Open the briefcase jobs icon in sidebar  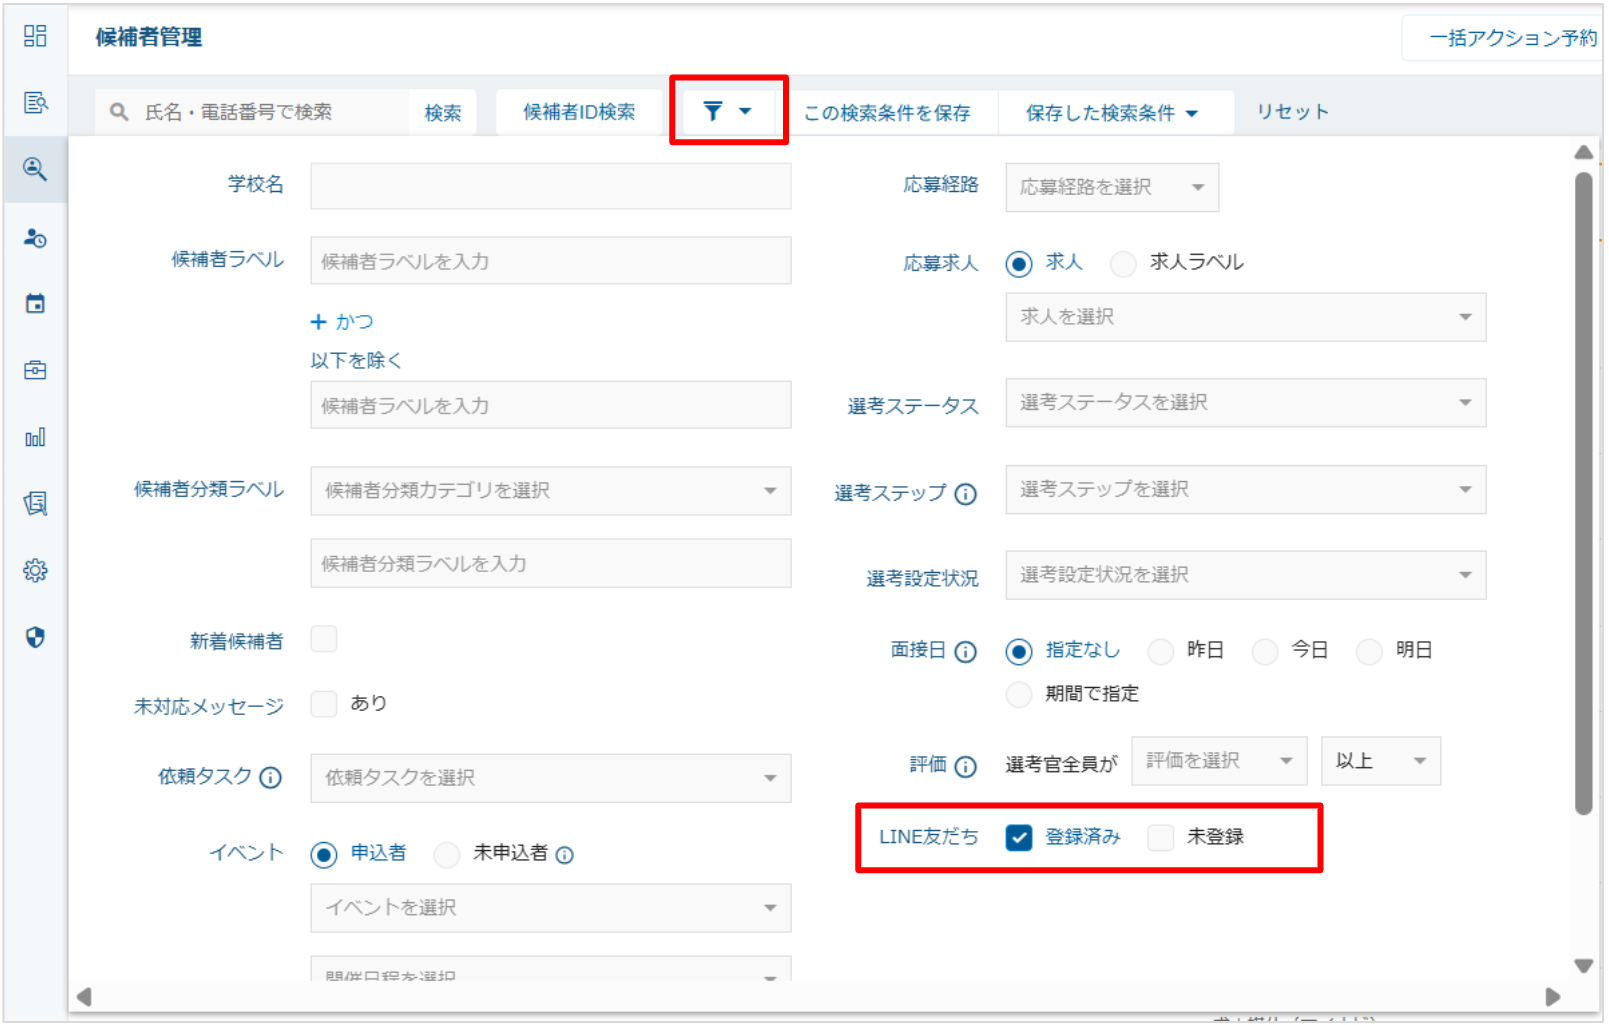pyautogui.click(x=35, y=370)
